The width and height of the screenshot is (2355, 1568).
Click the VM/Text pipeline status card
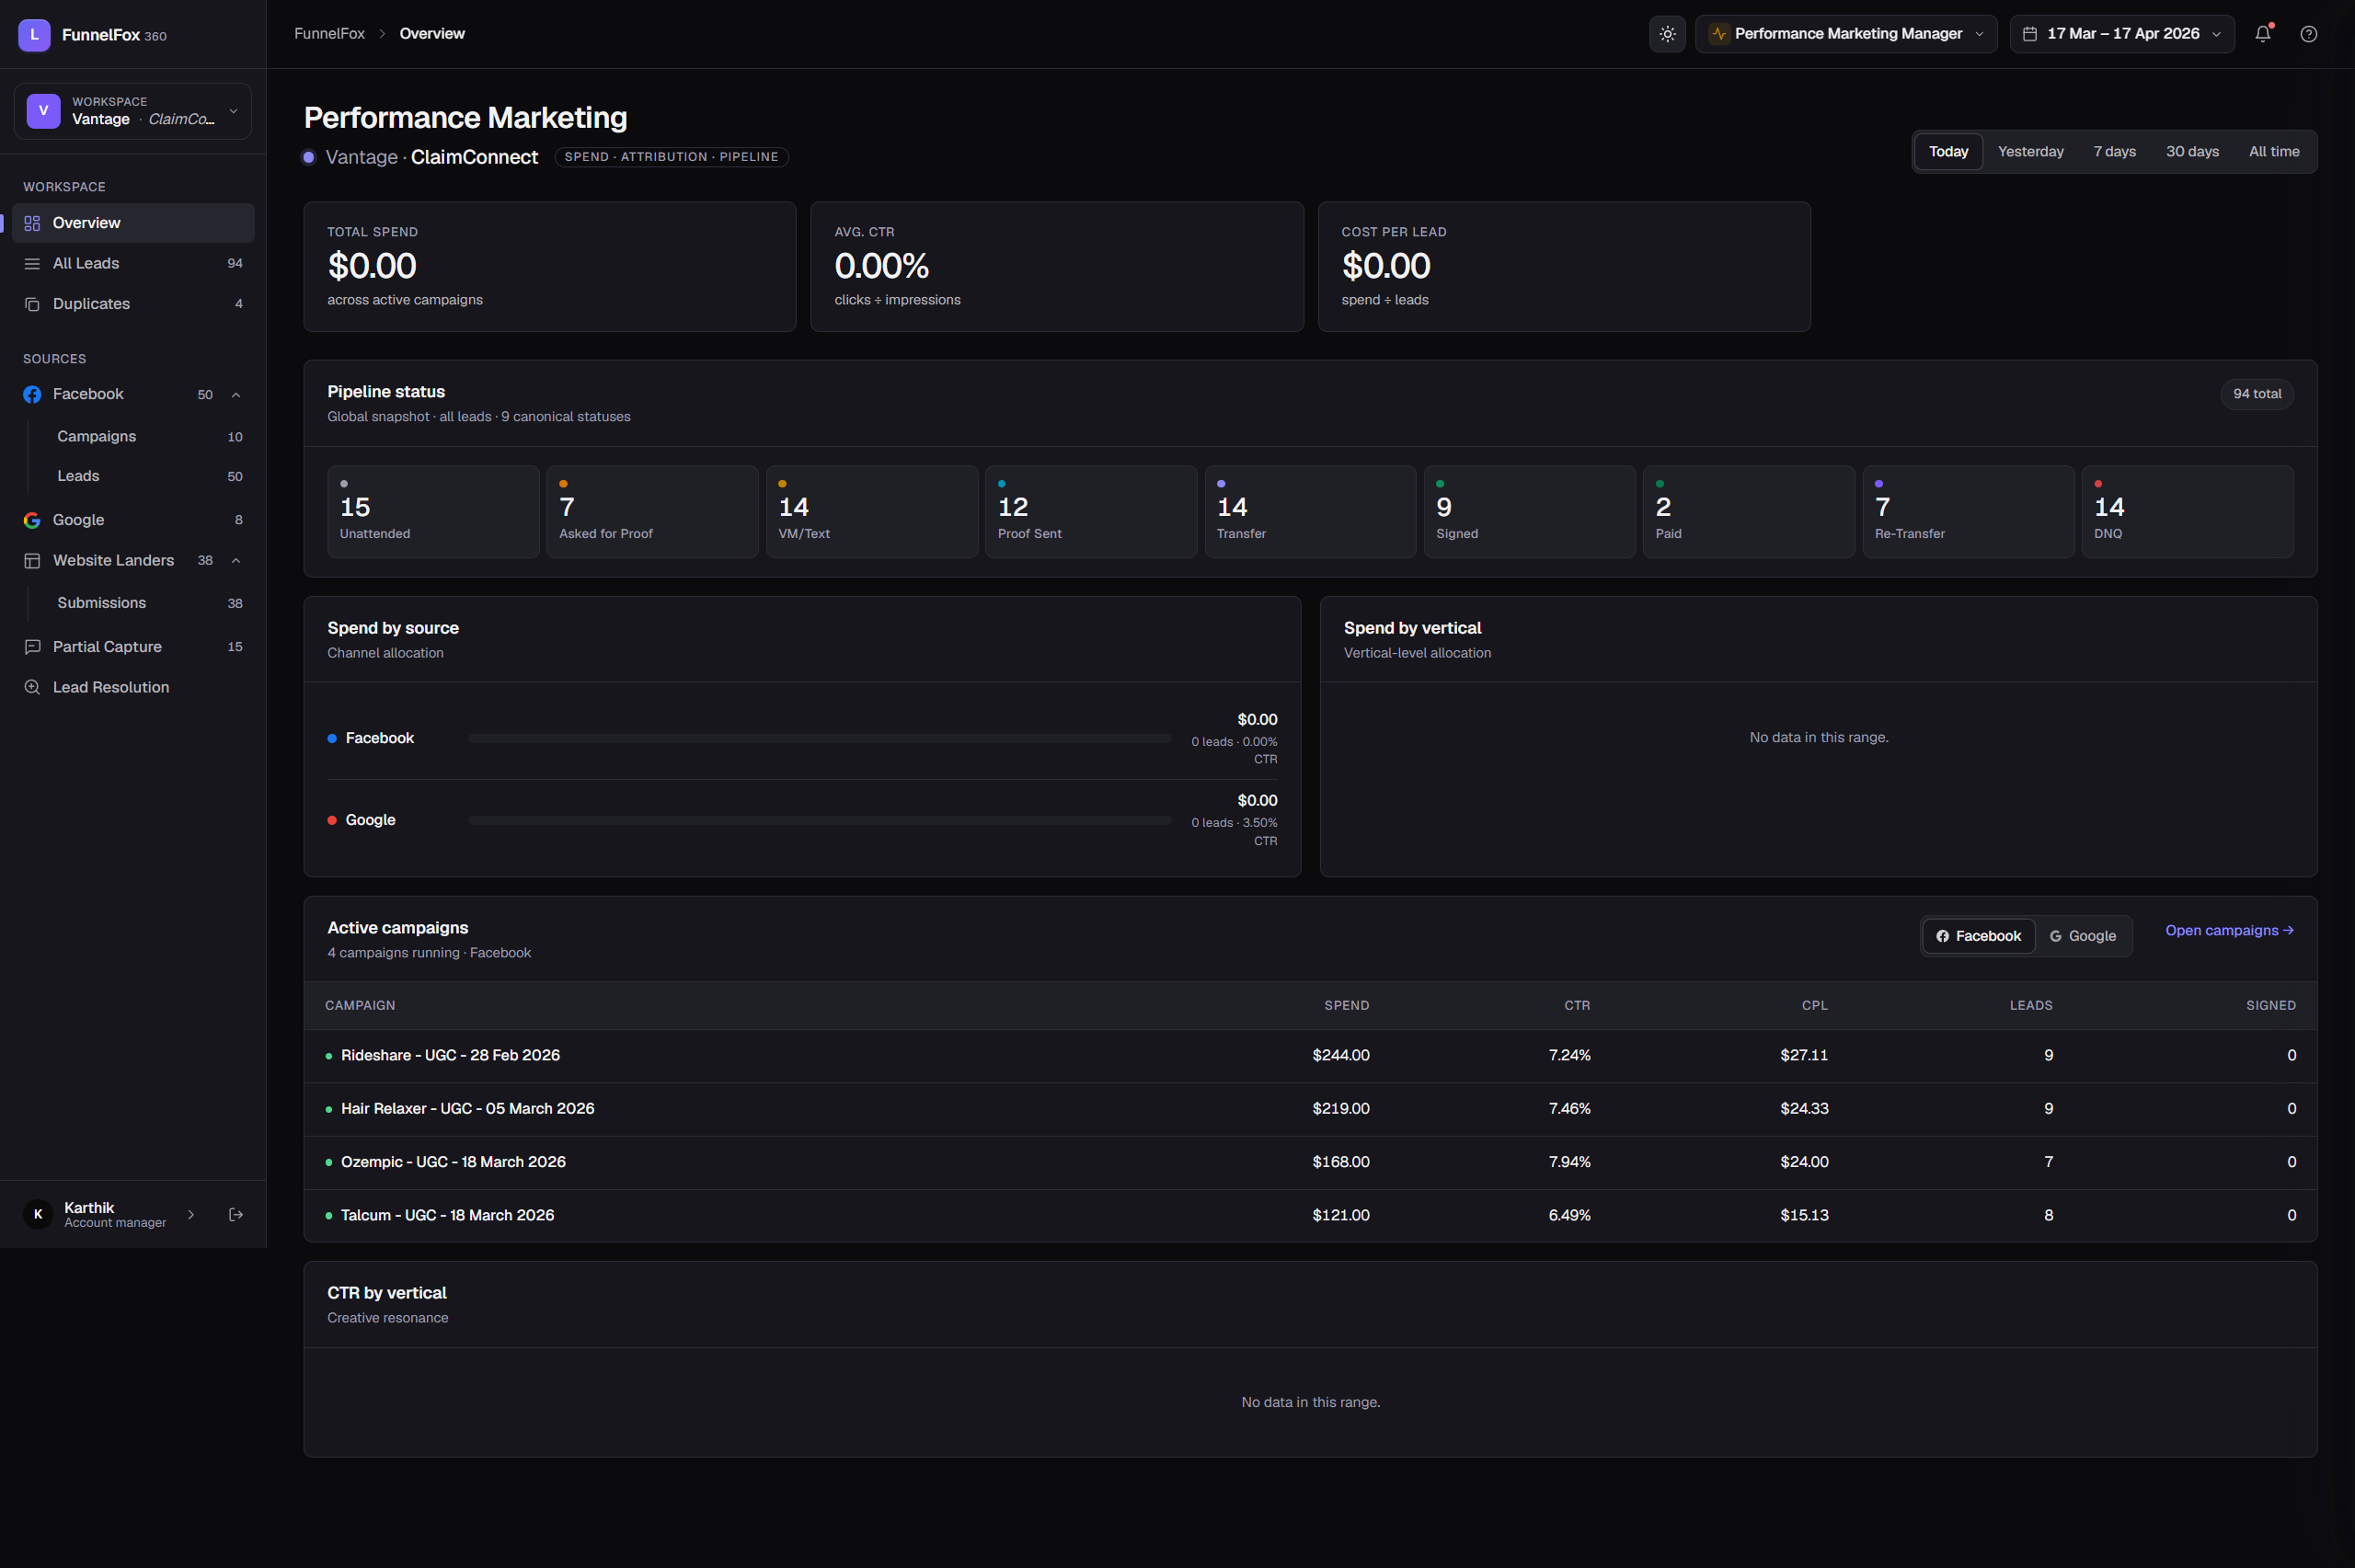(x=872, y=512)
